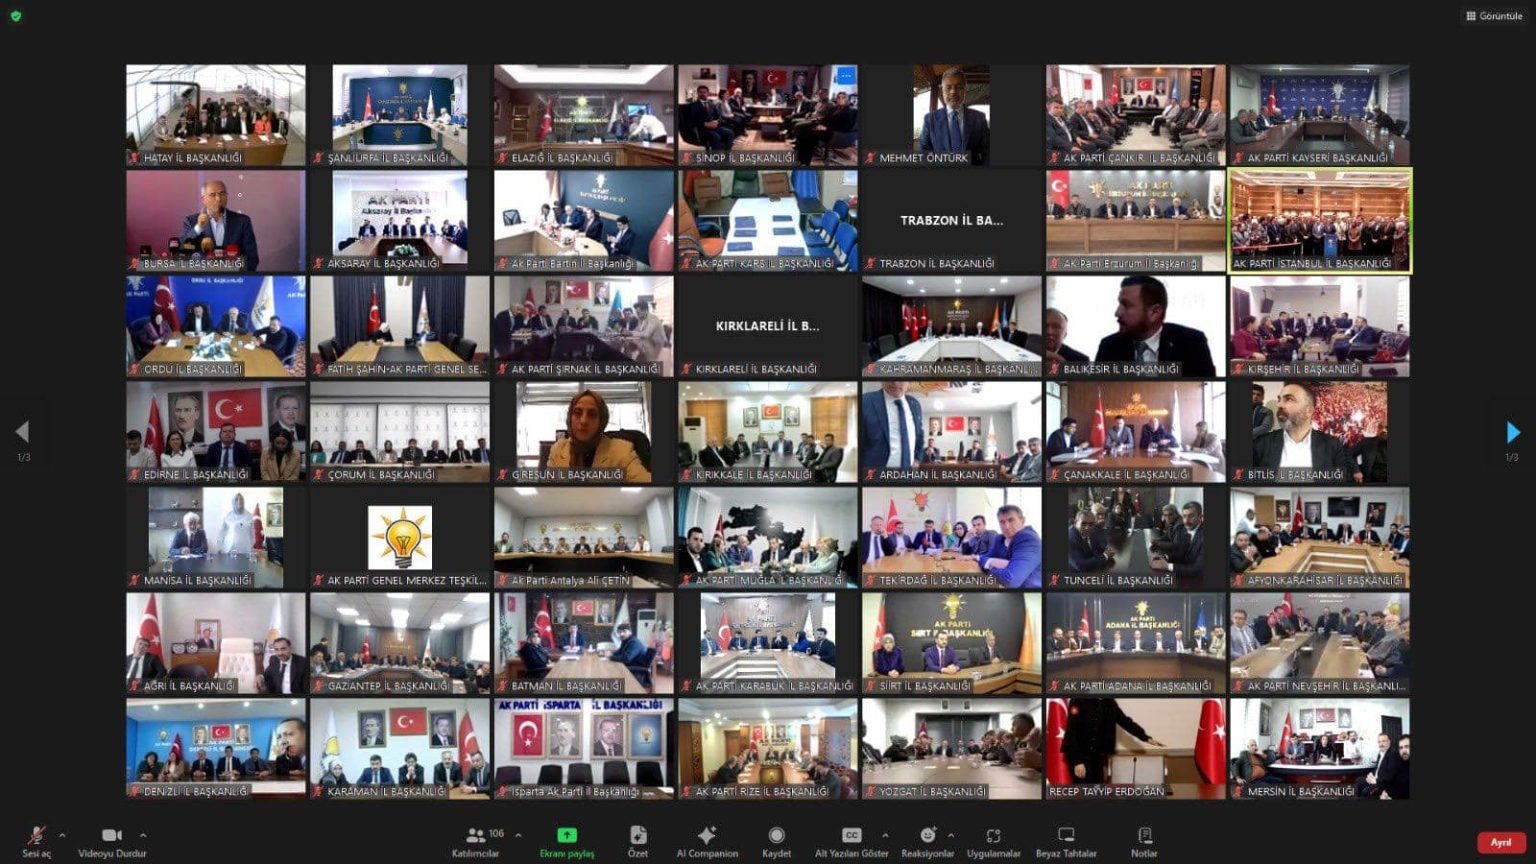Click the AFYONKARAHİSAR İL BAŞKANLIĞI name label
This screenshot has width=1536, height=864.
coord(1326,580)
